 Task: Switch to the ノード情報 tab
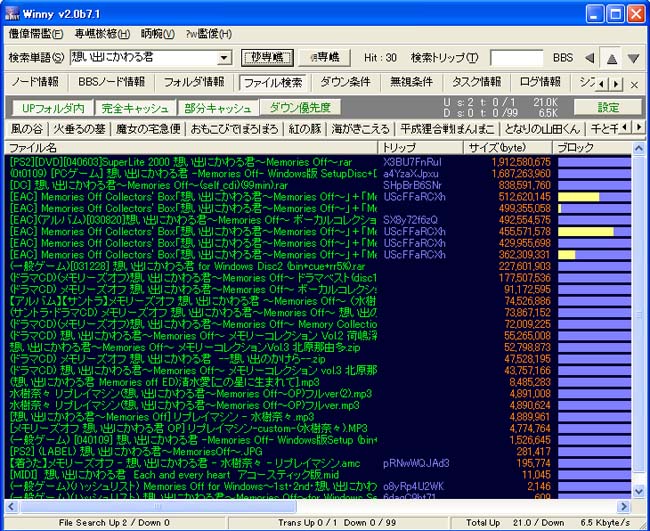[36, 82]
